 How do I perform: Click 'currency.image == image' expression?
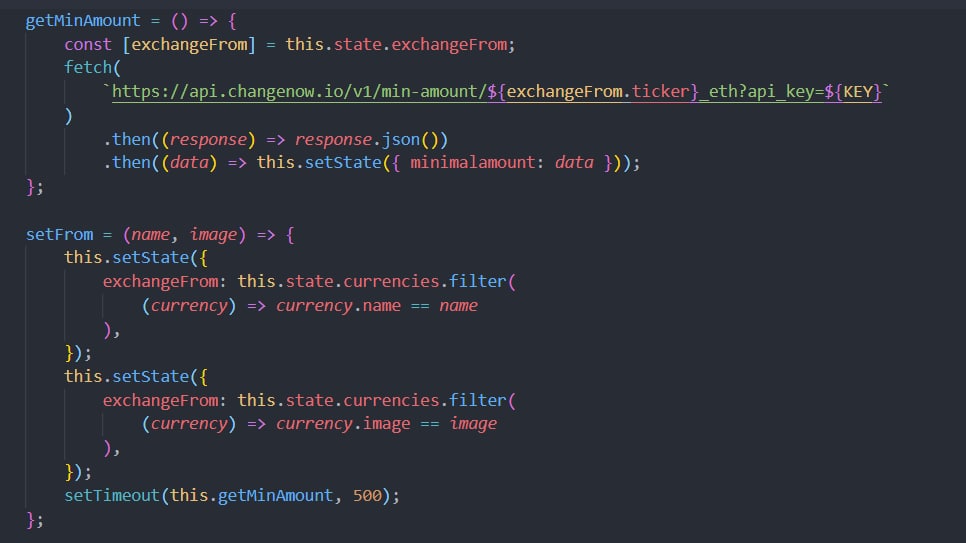click(x=386, y=424)
